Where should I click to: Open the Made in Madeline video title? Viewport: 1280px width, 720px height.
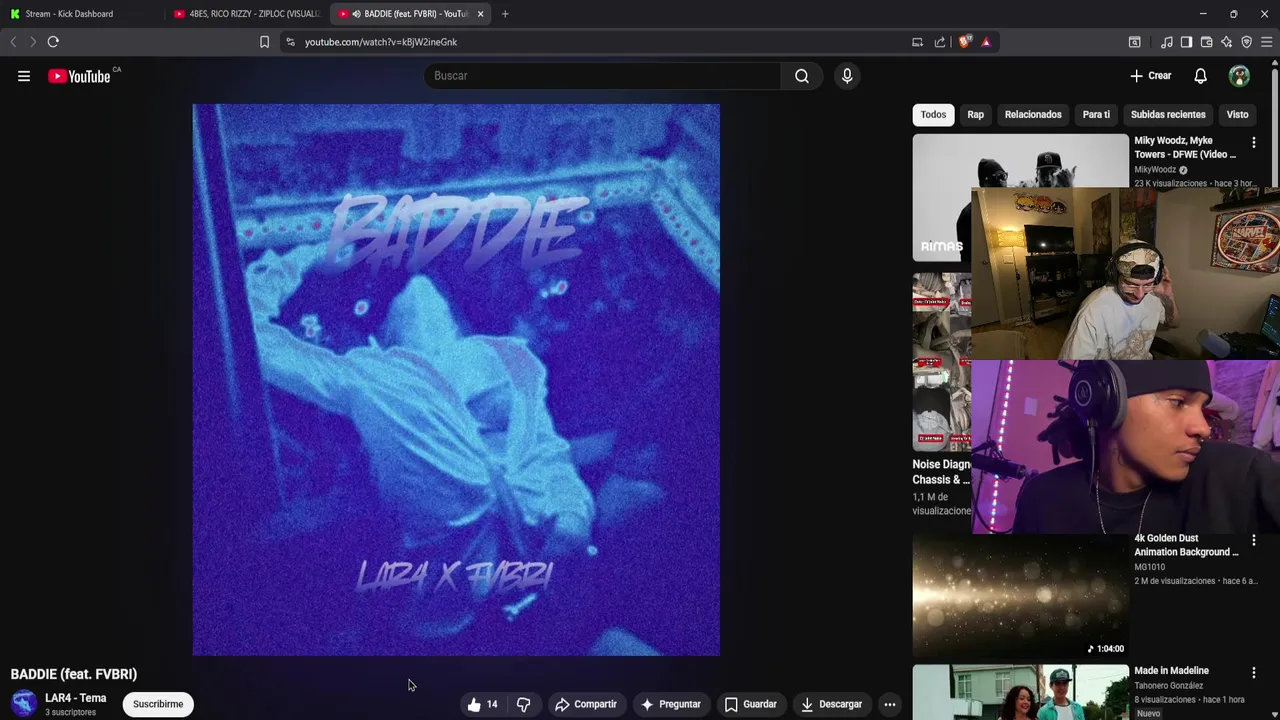(x=1171, y=671)
